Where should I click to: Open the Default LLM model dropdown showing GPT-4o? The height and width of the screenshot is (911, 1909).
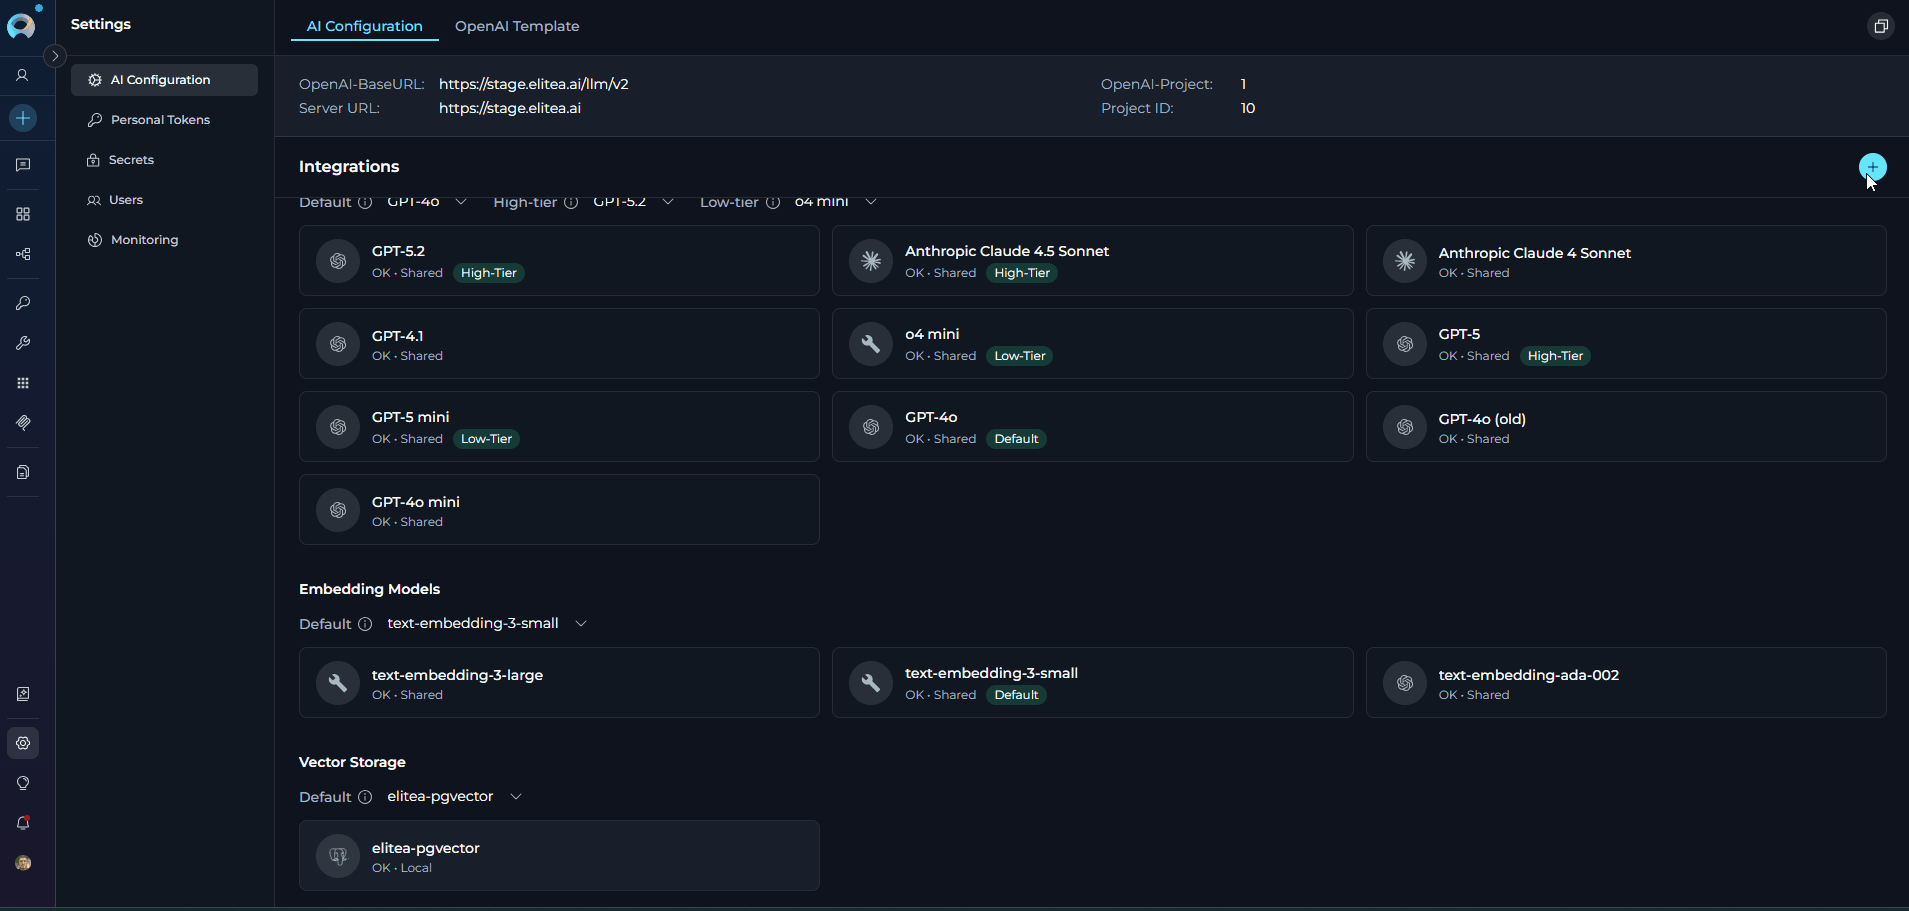(x=427, y=202)
